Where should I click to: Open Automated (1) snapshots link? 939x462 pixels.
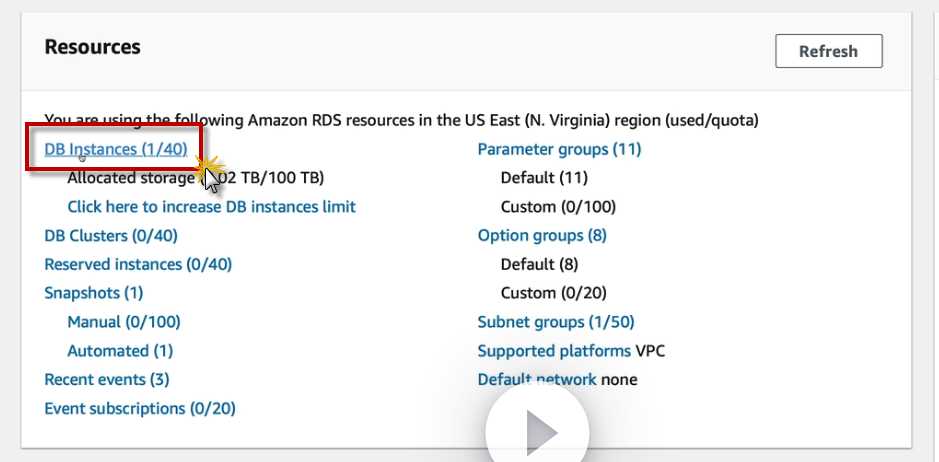119,351
